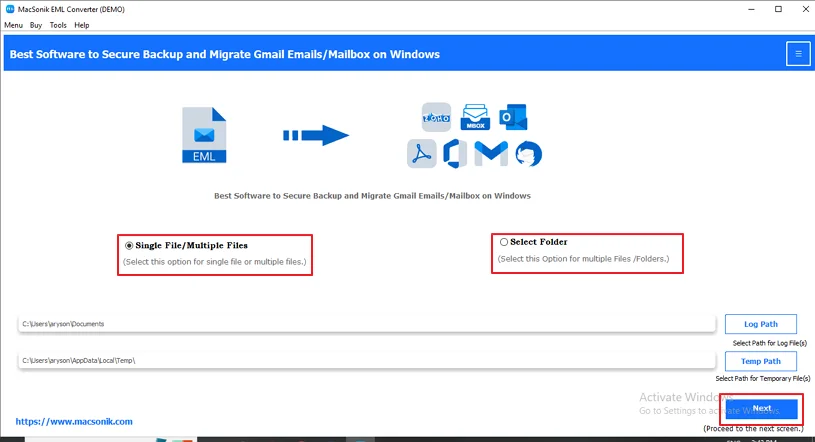
Task: Open the Menu menu
Action: tap(14, 25)
